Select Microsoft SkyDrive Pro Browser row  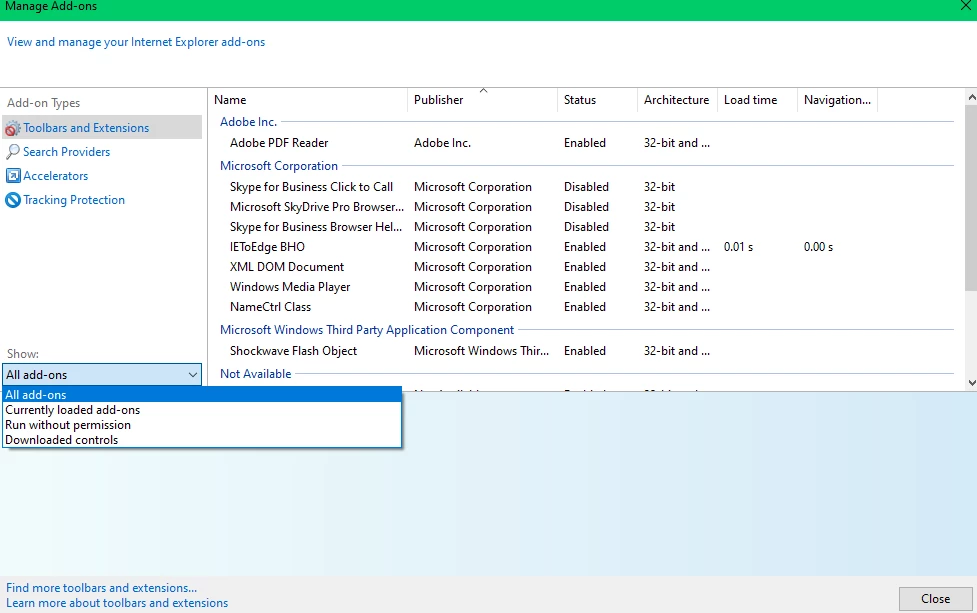click(586, 207)
